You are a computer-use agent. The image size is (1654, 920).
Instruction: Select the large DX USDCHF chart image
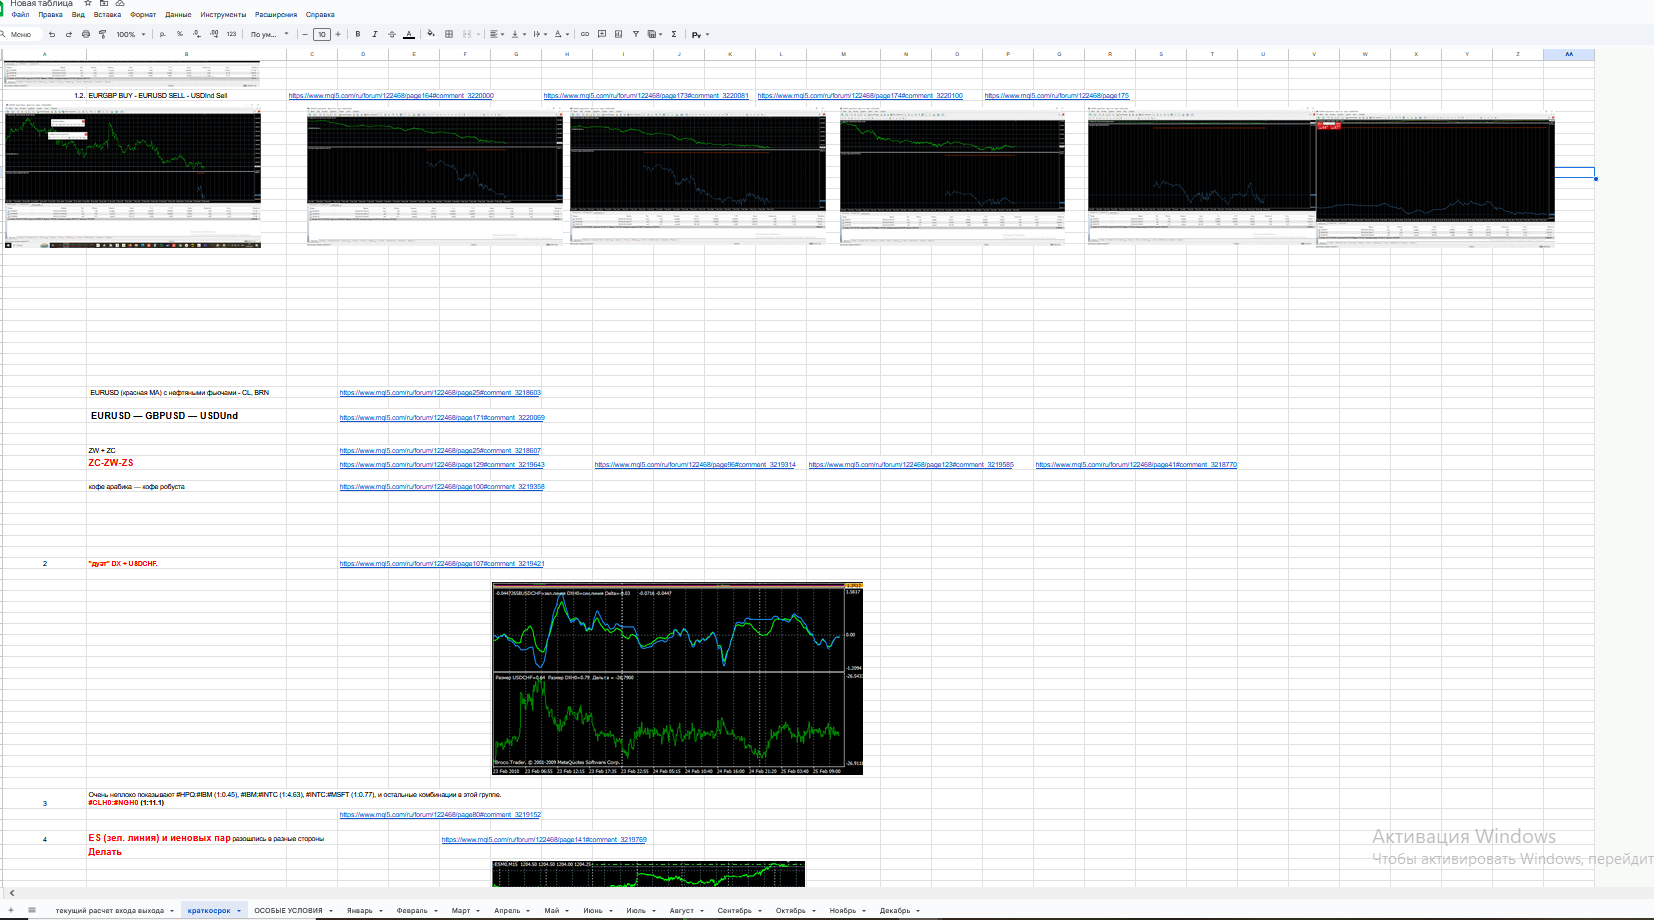point(677,679)
